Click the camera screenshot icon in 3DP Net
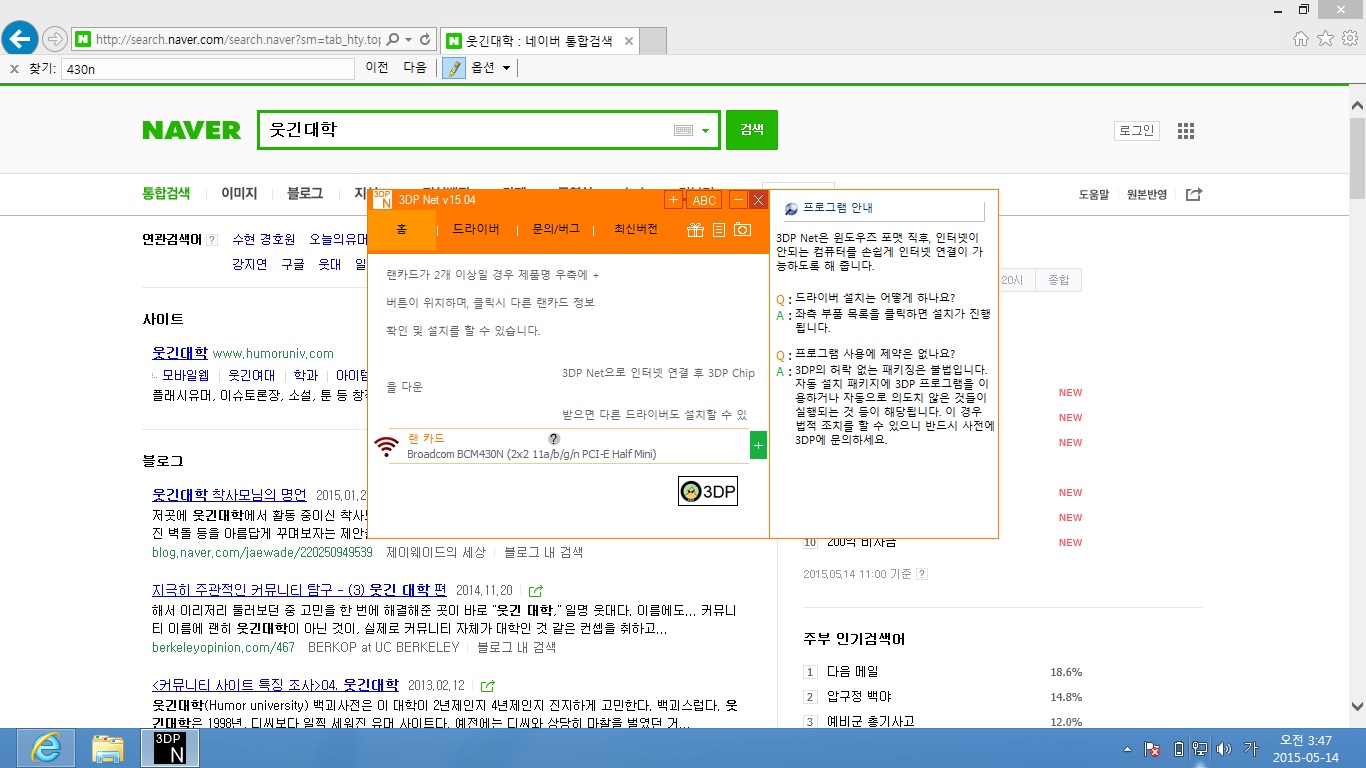Image resolution: width=1366 pixels, height=768 pixels. point(742,230)
